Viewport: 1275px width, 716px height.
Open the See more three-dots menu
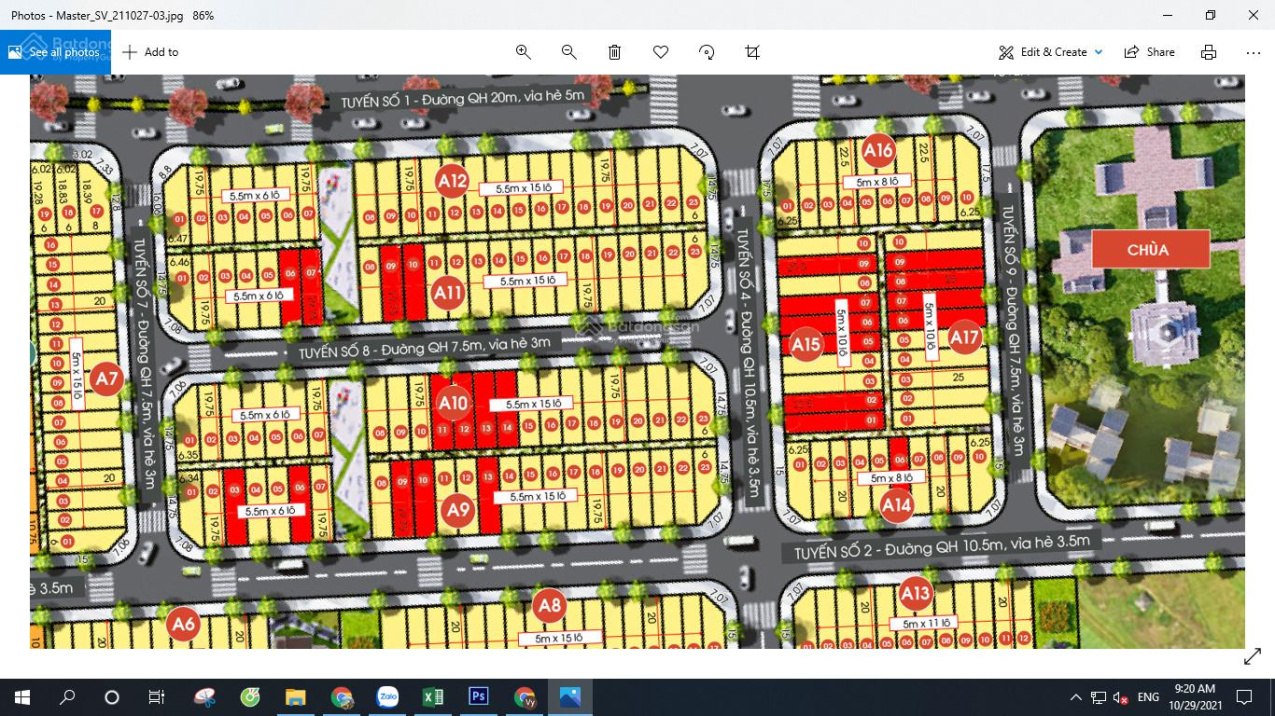click(1253, 52)
